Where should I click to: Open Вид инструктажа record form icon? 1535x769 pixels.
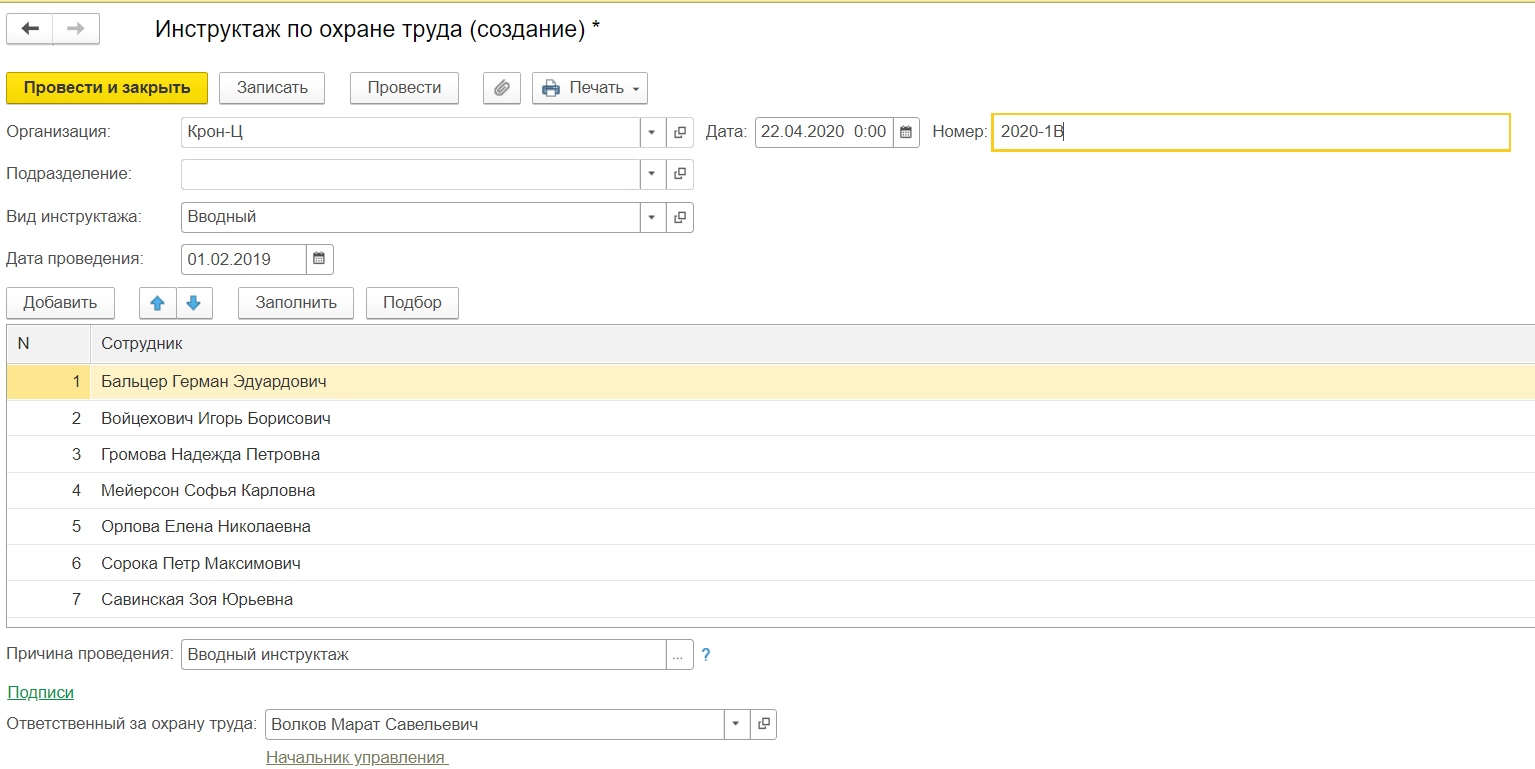680,217
